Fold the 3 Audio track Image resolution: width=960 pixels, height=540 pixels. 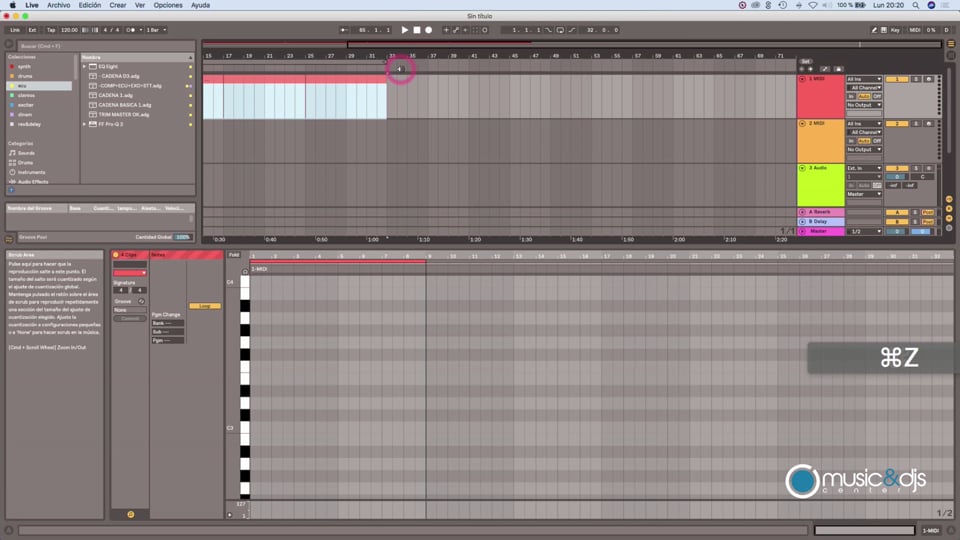[802, 168]
